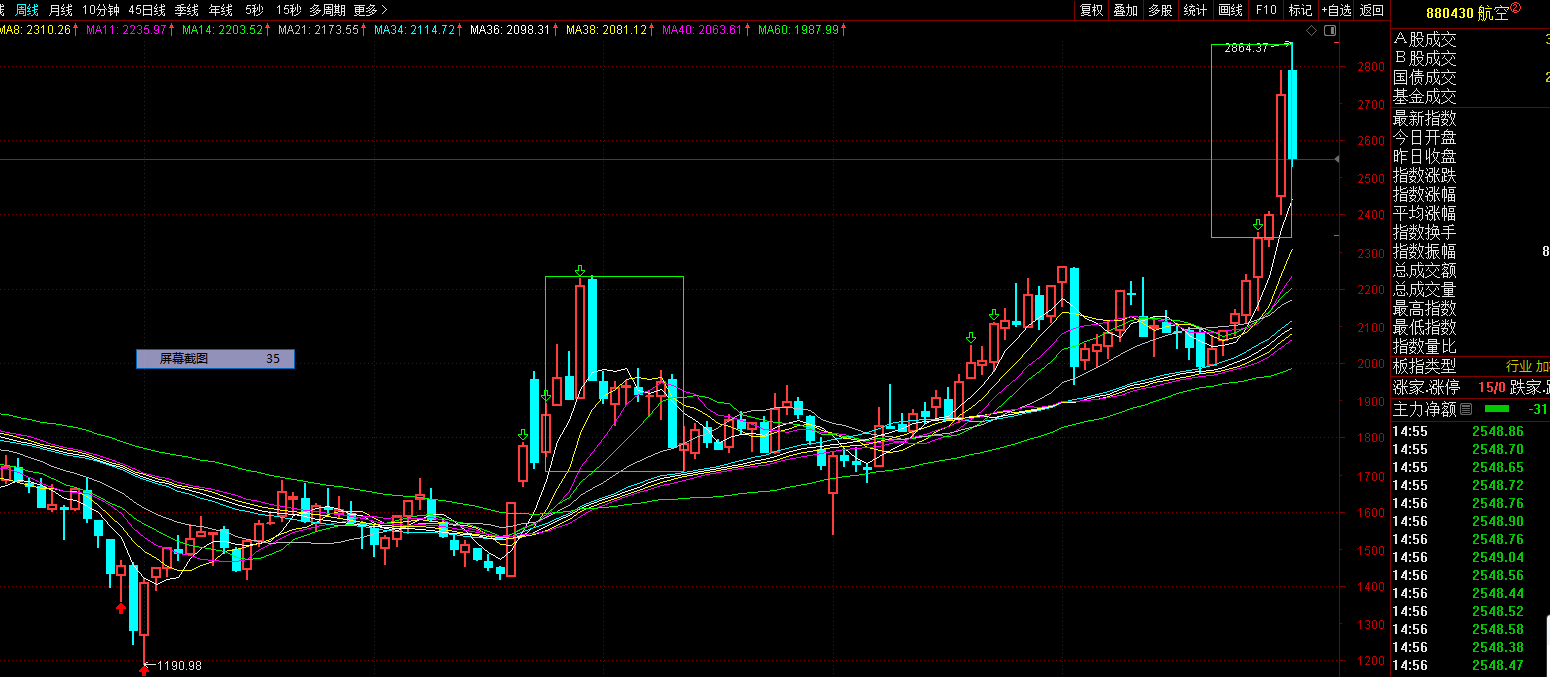Click the 昨日收盘 row
Image resolution: width=1550 pixels, height=677 pixels.
coord(1470,157)
